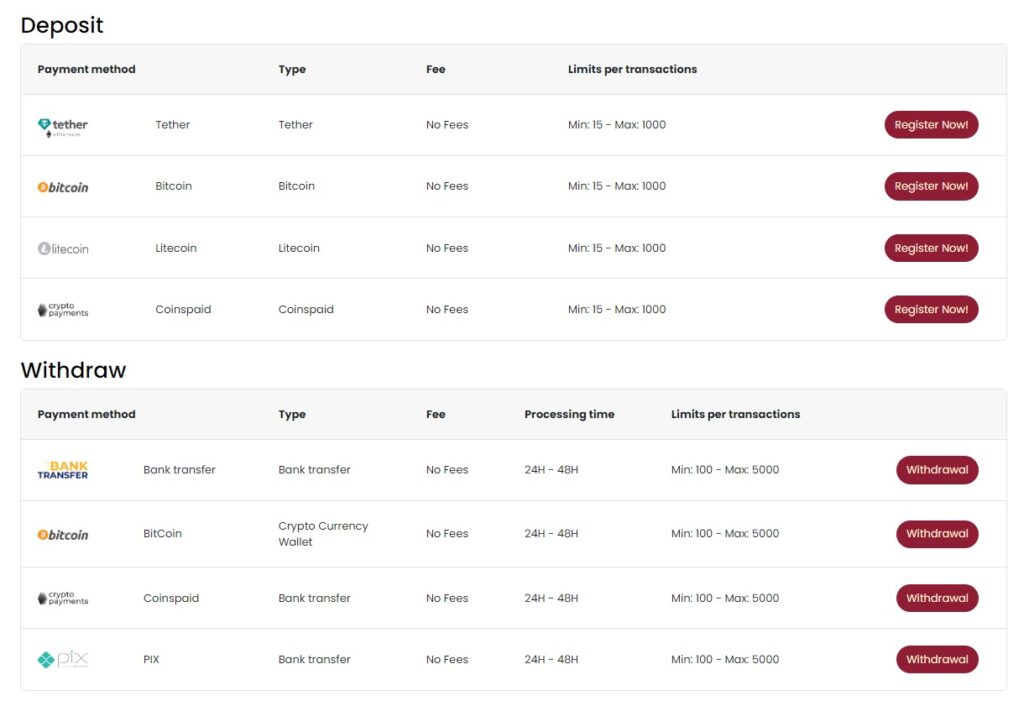Click the PIX logo icon
Image resolution: width=1024 pixels, height=706 pixels.
click(63, 660)
